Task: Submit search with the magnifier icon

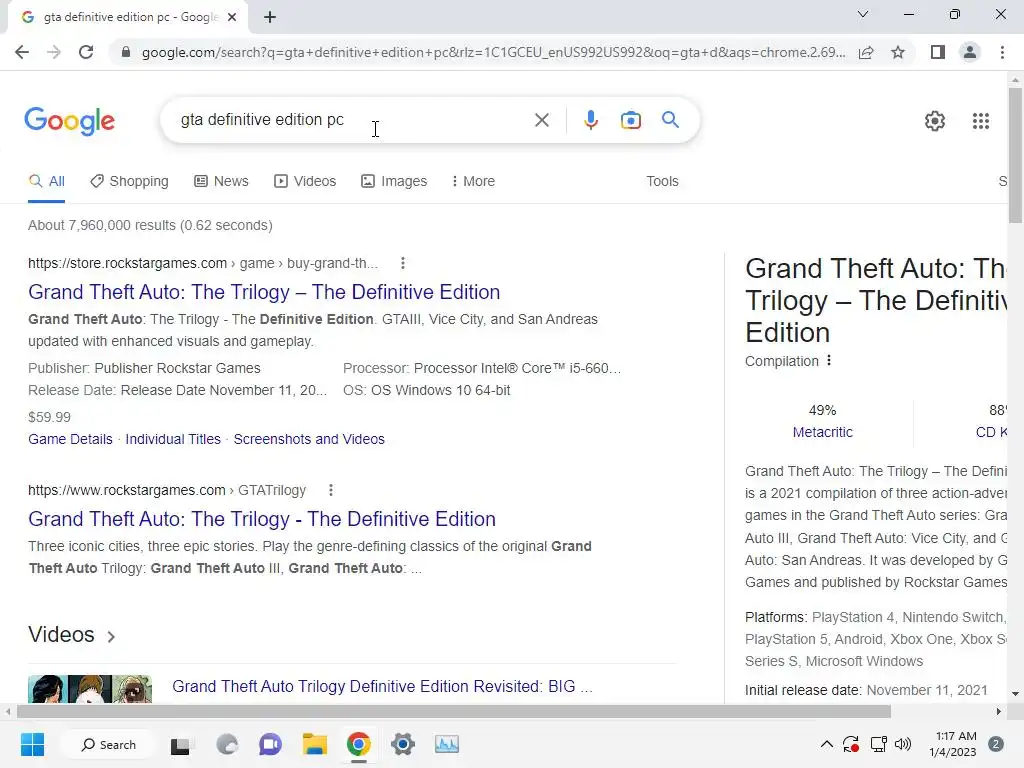Action: pyautogui.click(x=670, y=120)
